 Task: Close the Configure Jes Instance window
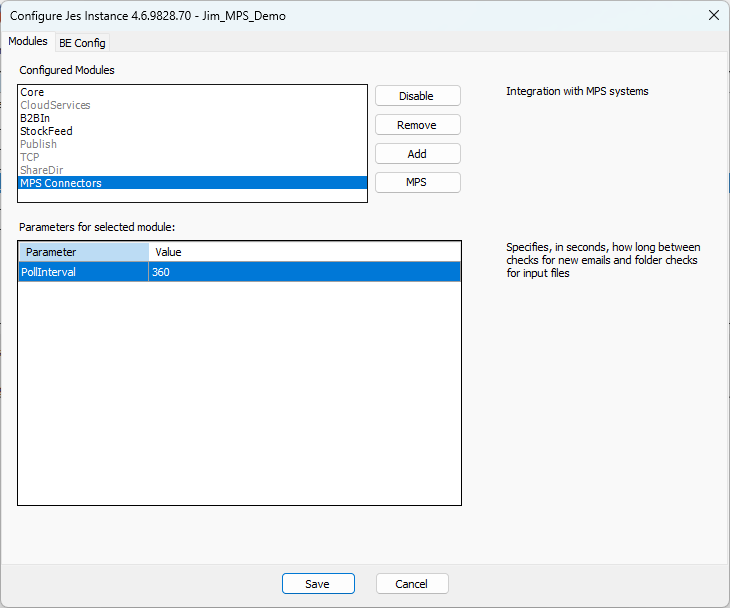714,15
